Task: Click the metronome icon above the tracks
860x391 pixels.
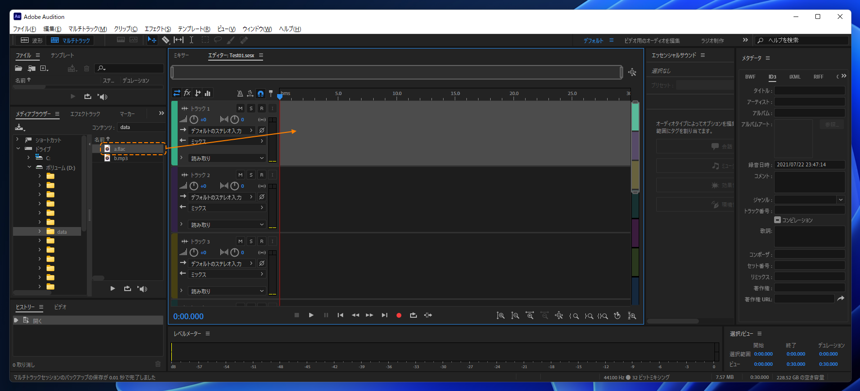Action: [240, 93]
